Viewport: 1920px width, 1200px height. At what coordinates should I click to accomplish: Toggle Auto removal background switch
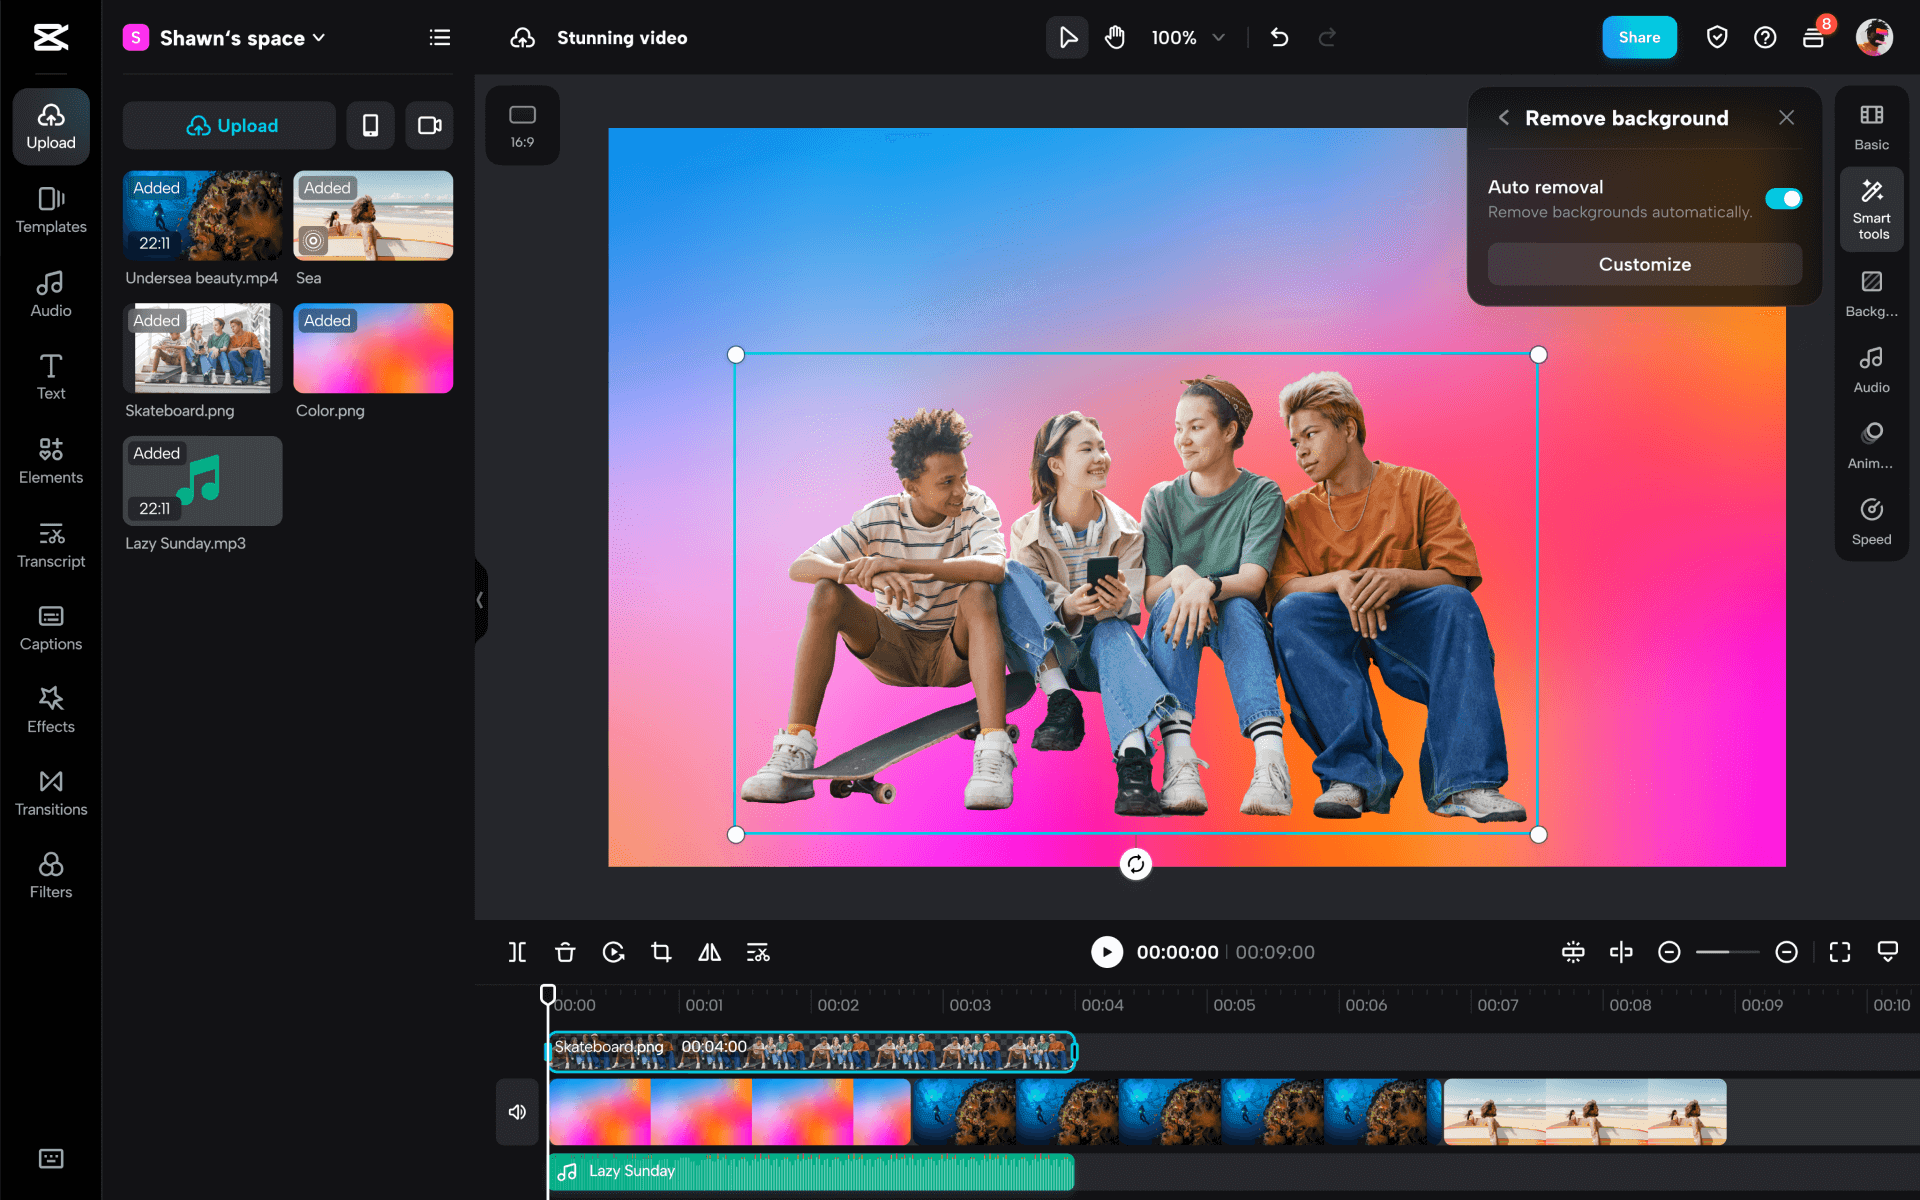(1785, 198)
